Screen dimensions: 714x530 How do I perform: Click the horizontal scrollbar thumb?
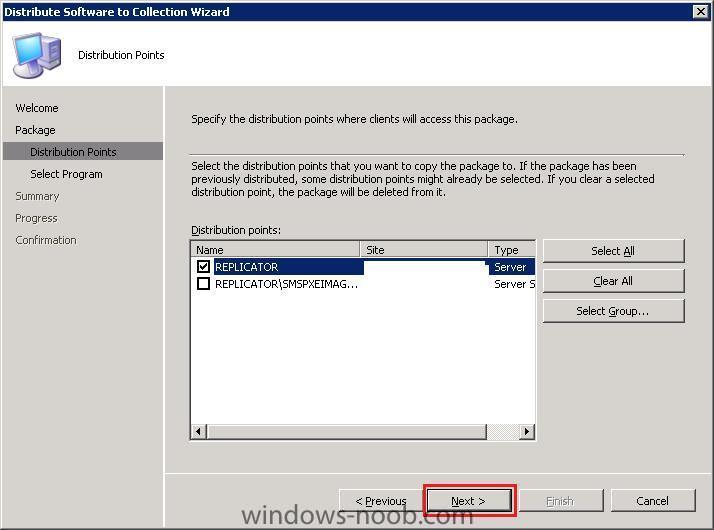pyautogui.click(x=347, y=431)
